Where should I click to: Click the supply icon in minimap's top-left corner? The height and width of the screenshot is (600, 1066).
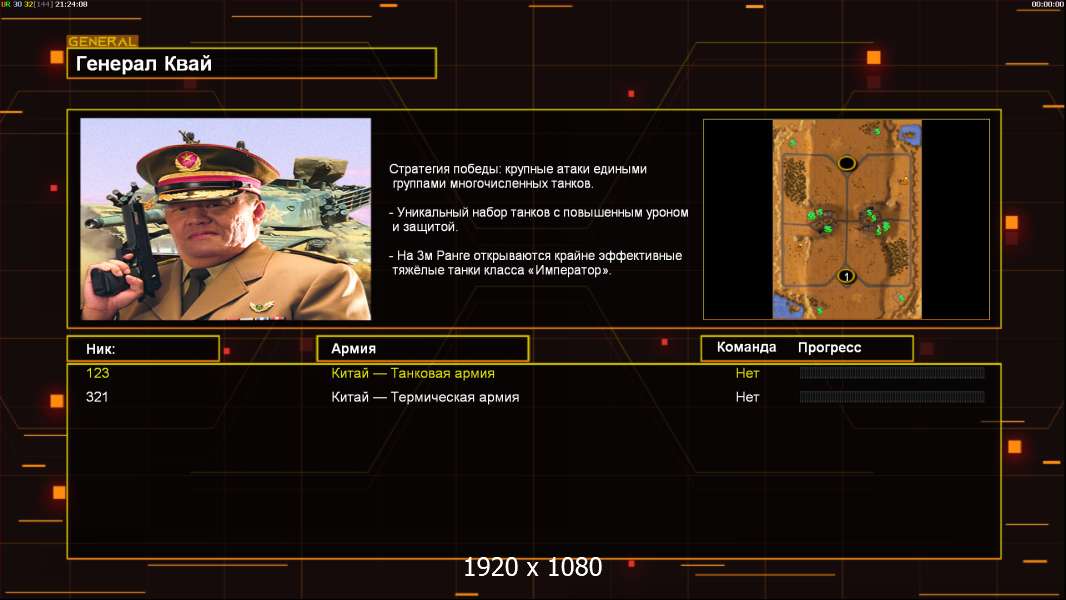click(x=792, y=144)
